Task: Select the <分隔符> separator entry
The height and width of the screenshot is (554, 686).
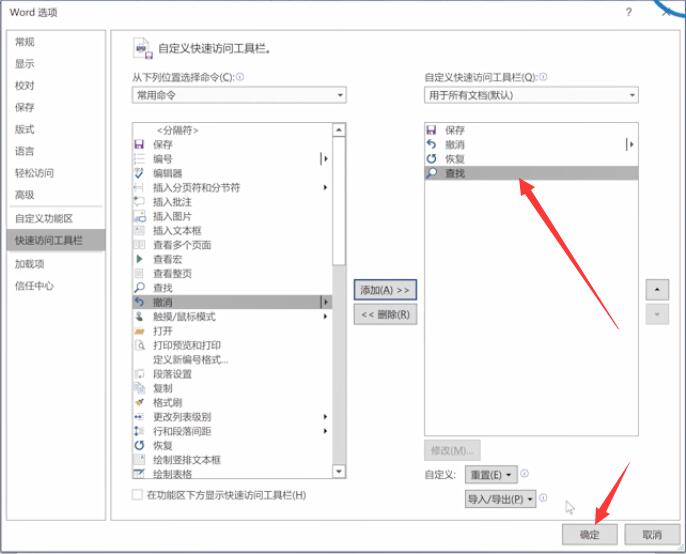Action: pos(178,130)
